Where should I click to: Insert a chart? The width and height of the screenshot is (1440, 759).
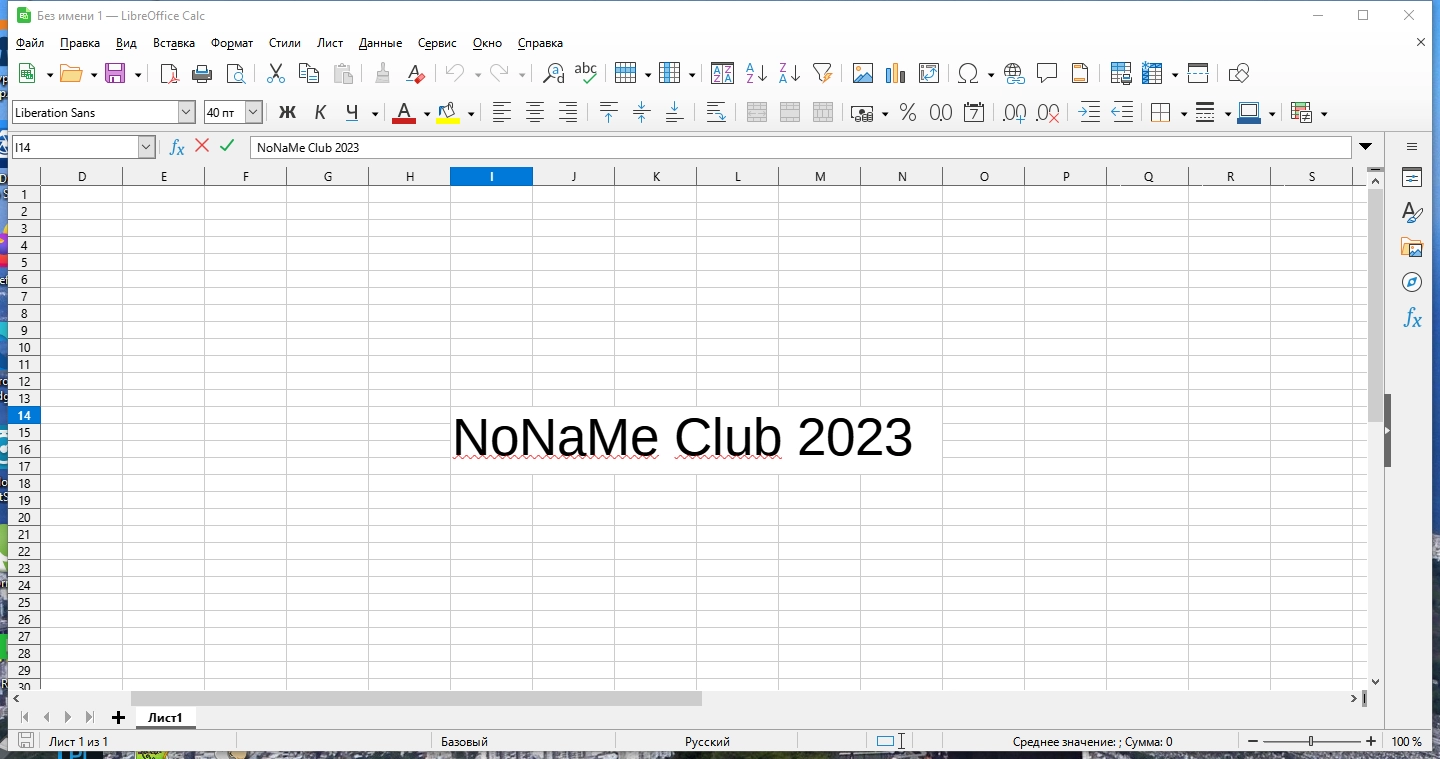tap(896, 73)
